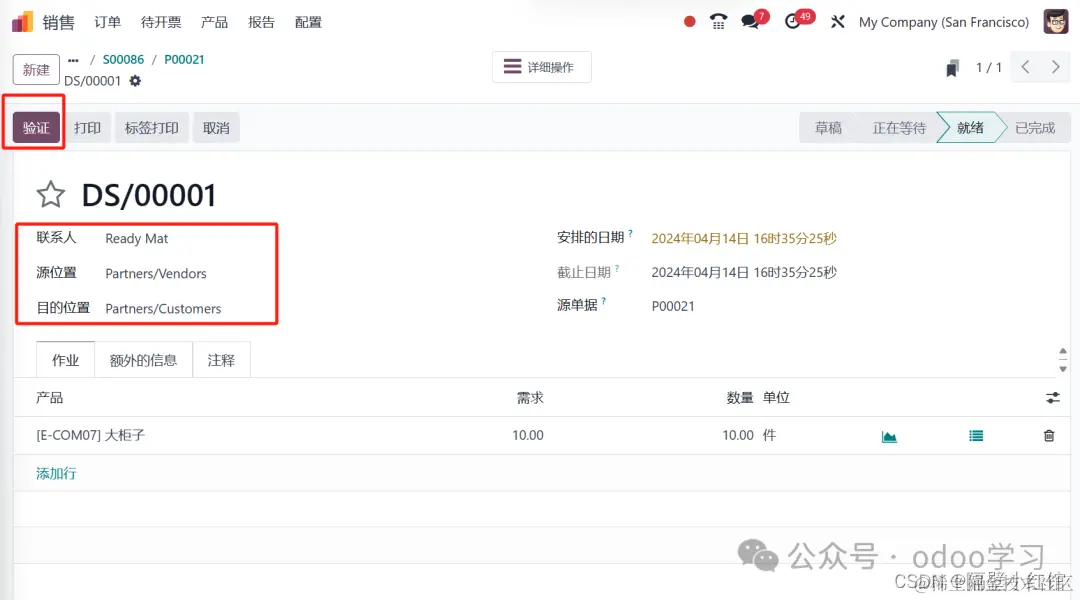1080x600 pixels.
Task: Delete 大柜子 line with trash icon
Action: (x=1048, y=435)
